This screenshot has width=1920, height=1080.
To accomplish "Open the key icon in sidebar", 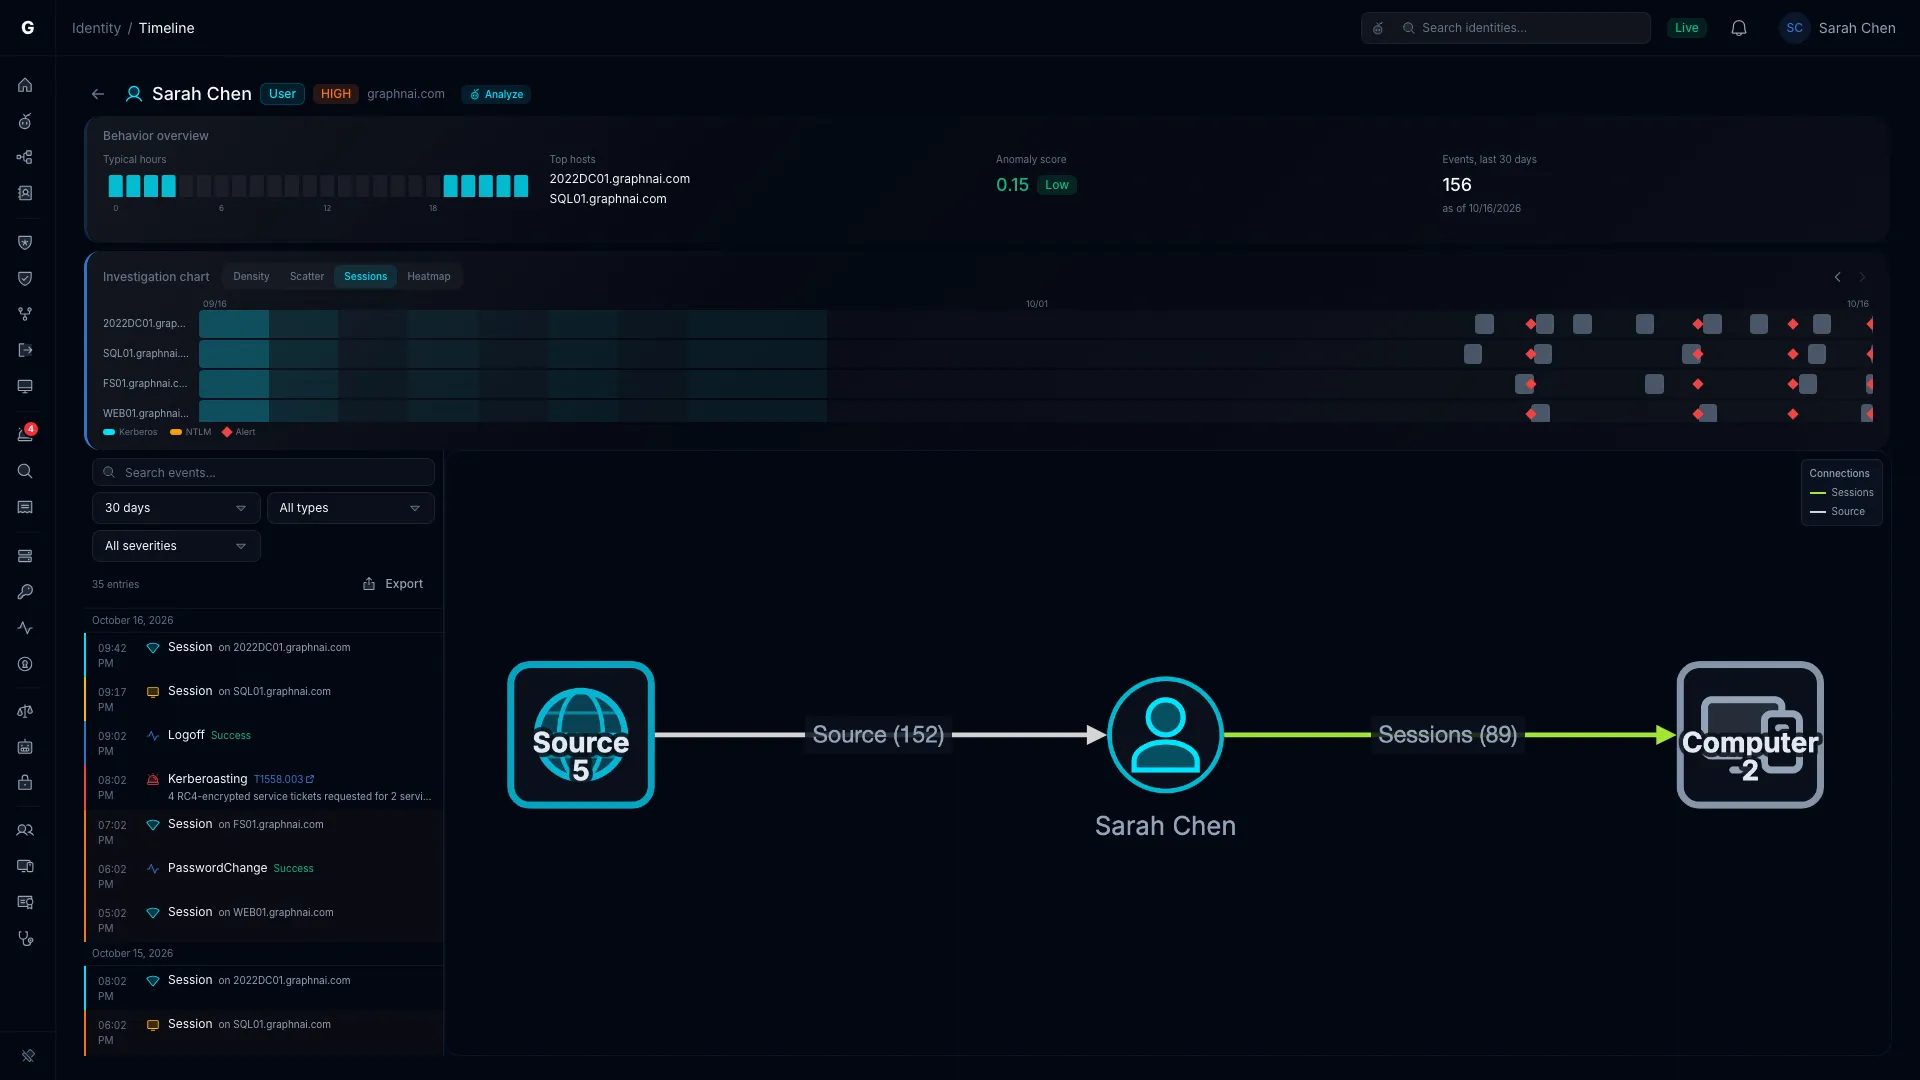I will click(25, 592).
